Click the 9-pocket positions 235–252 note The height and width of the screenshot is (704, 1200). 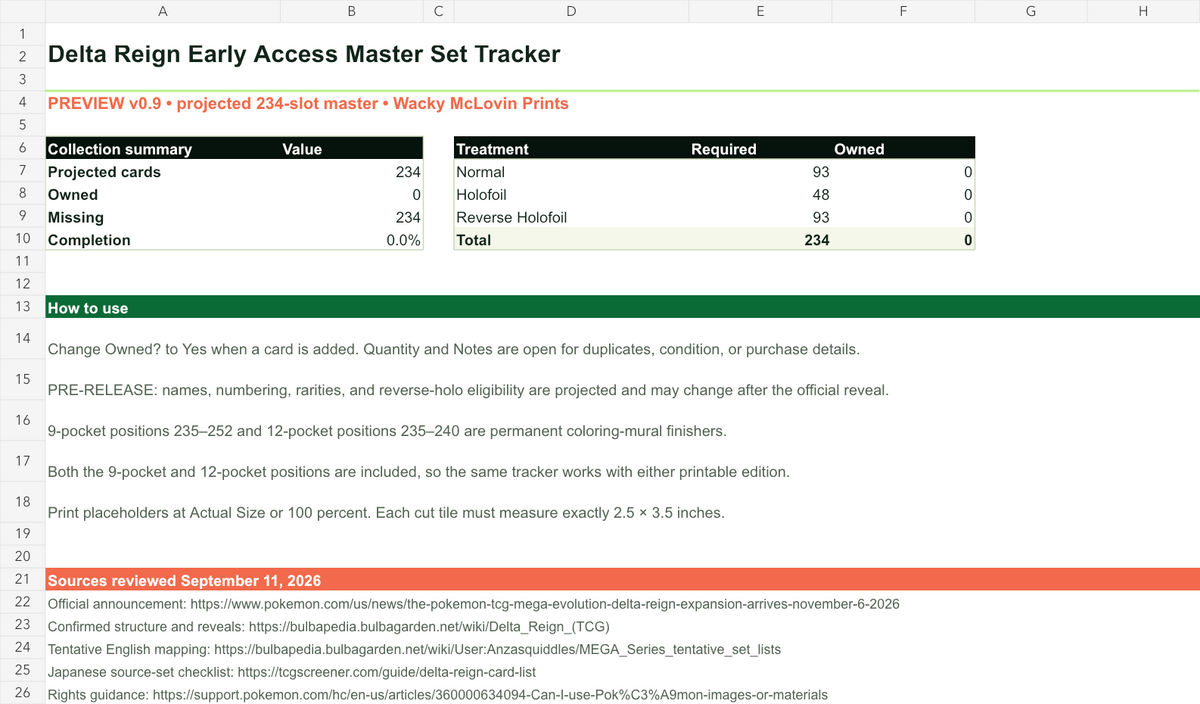click(x=387, y=431)
